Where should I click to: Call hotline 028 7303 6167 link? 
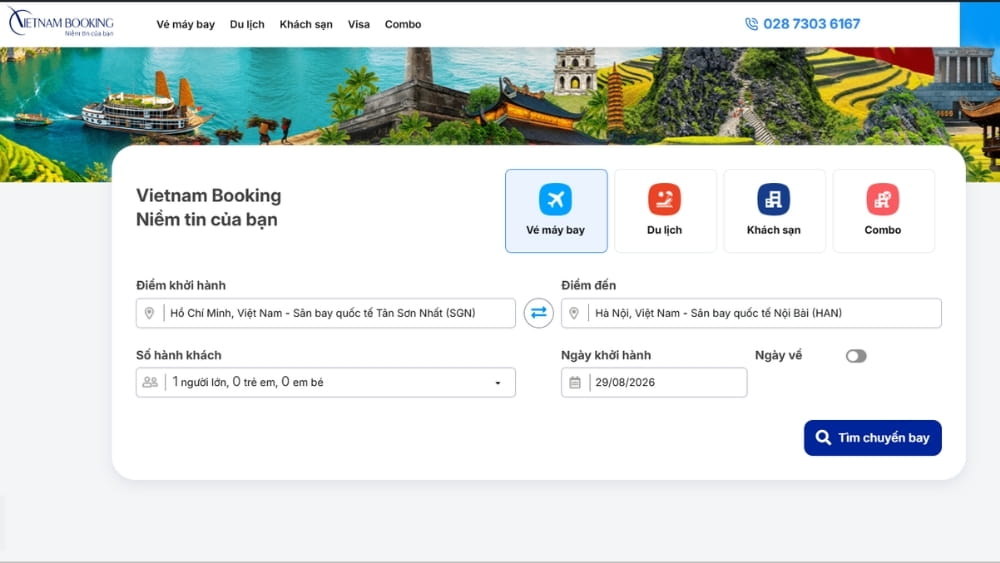tap(811, 24)
